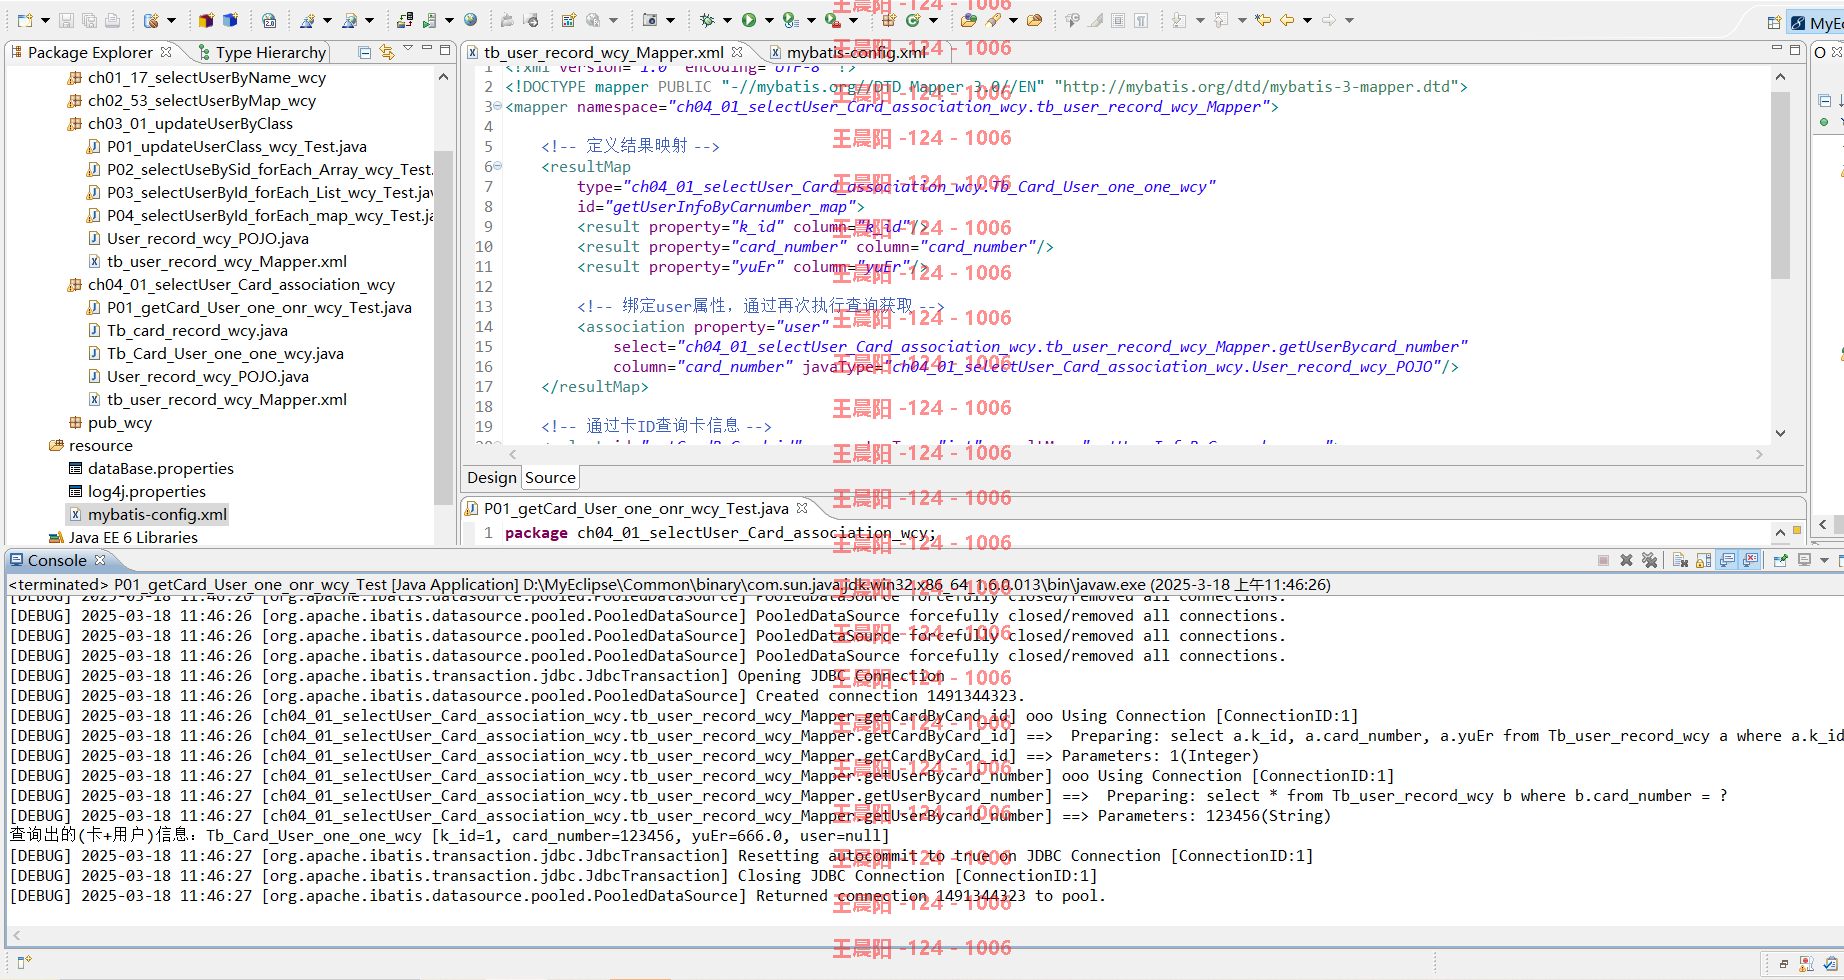Open the Forward navigation history dropdown

(1349, 20)
